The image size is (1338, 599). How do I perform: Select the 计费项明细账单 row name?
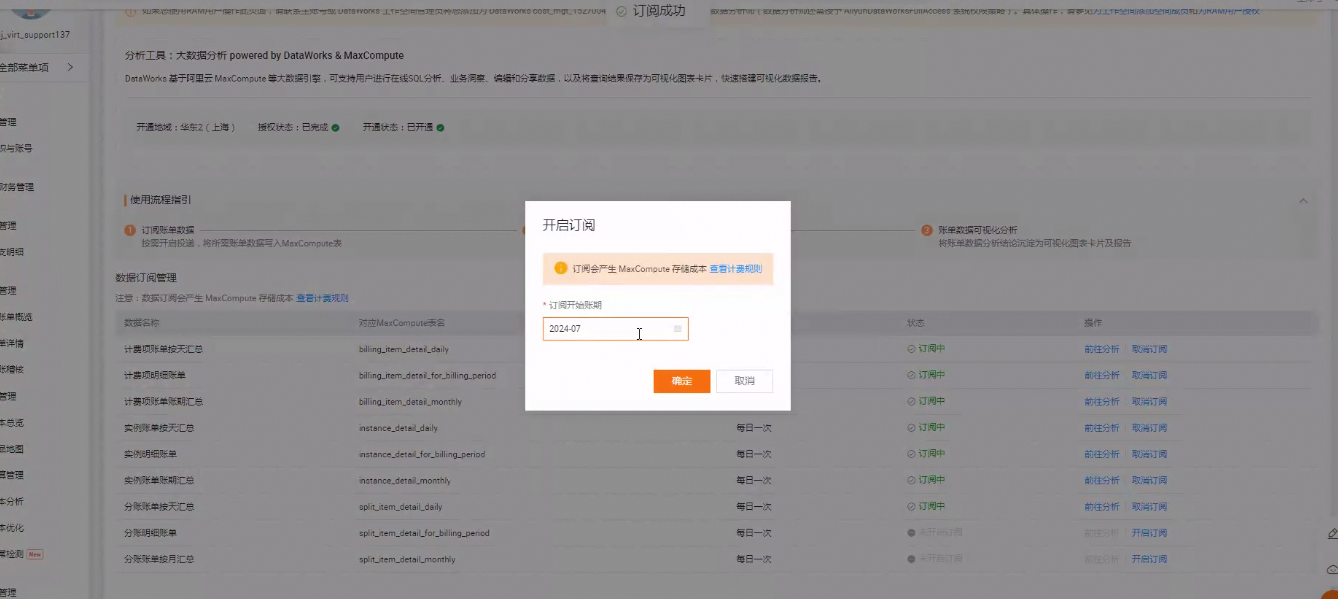154,375
